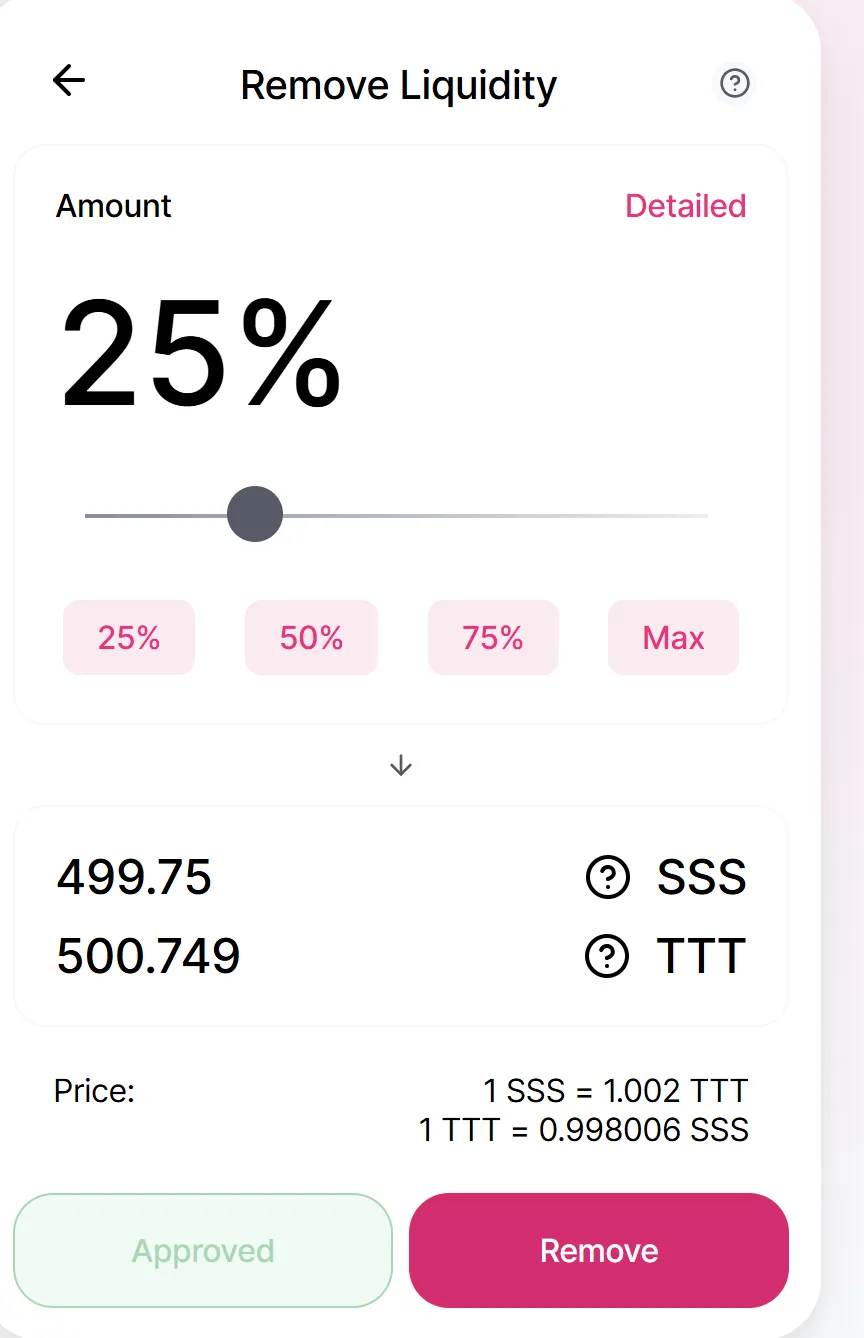Click the slider handle
The width and height of the screenshot is (864, 1338).
click(x=255, y=514)
